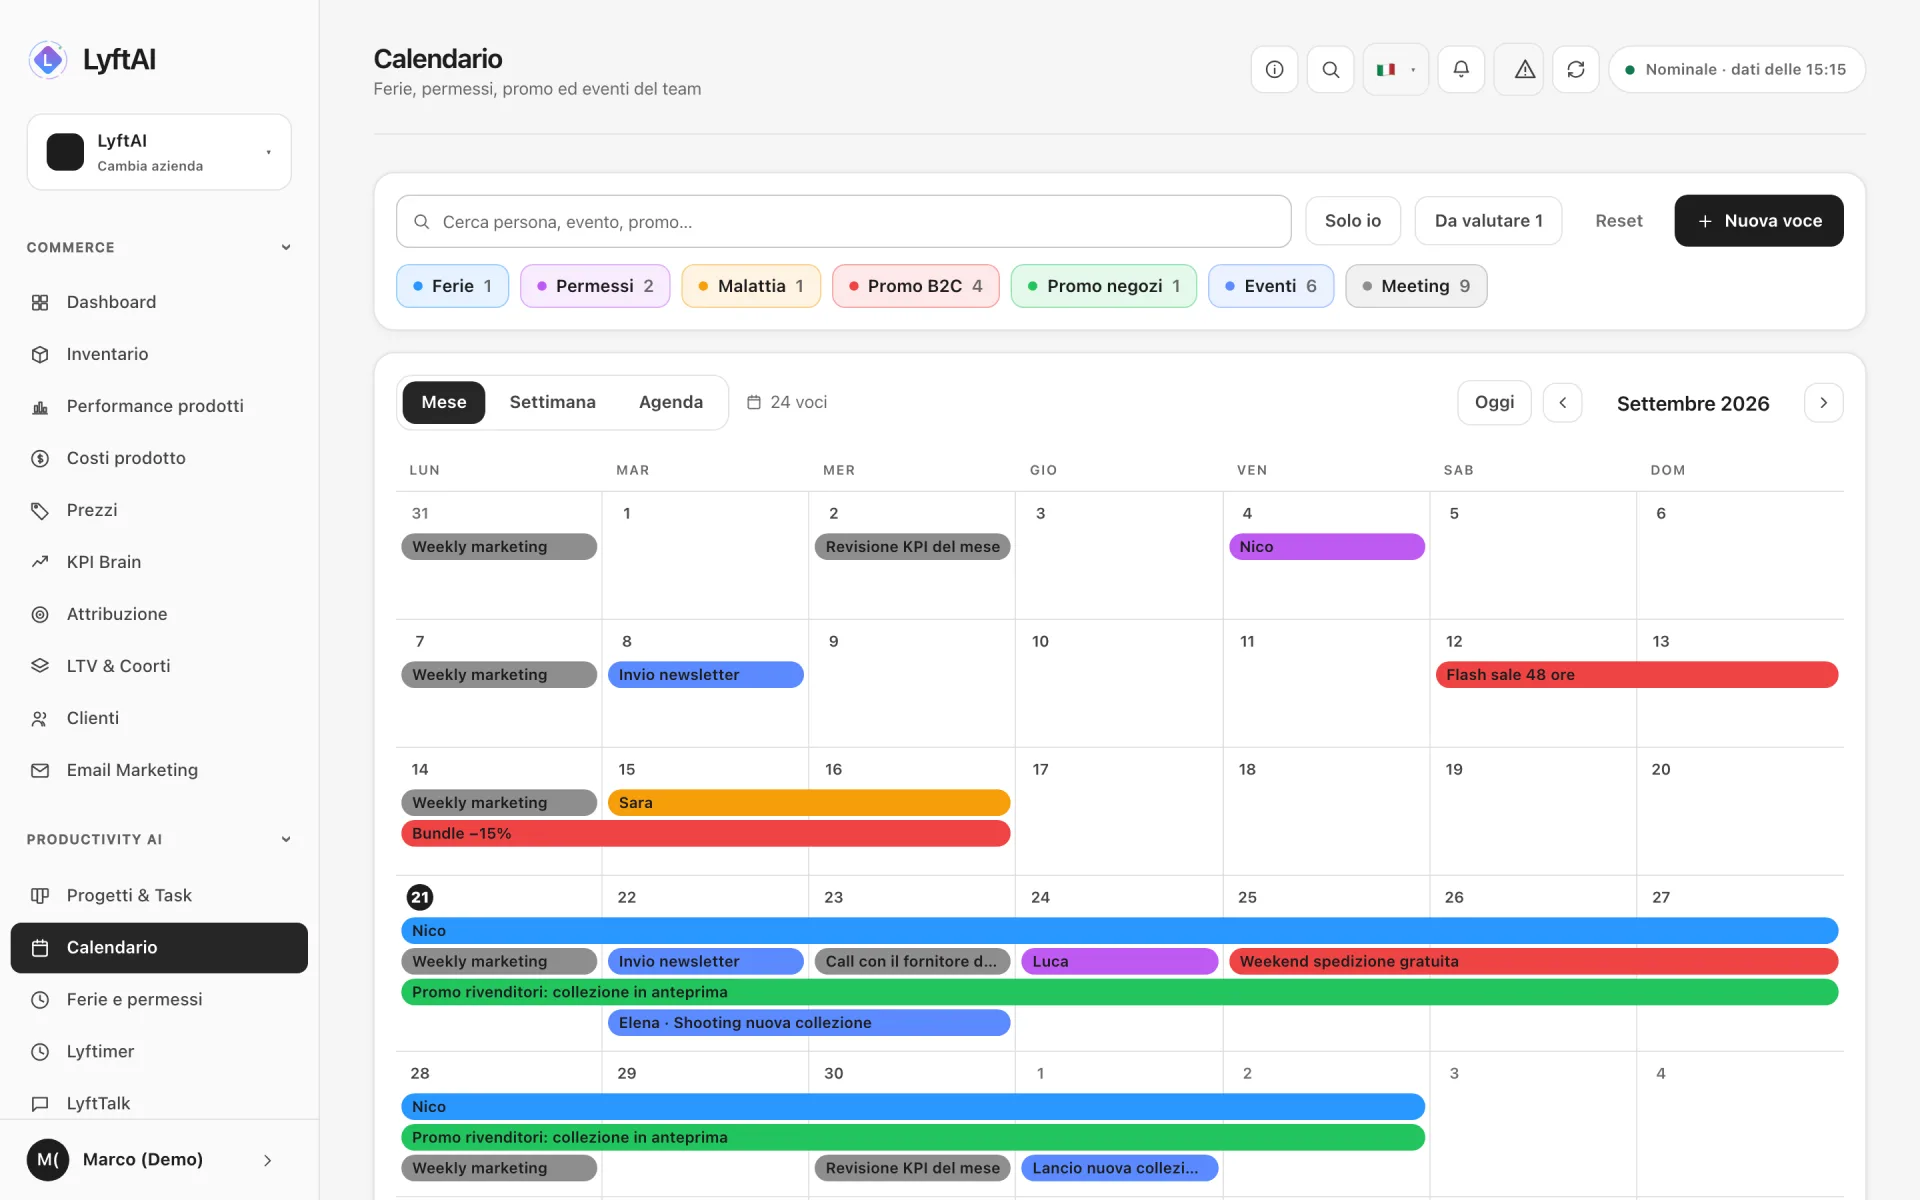Click the Oggi button
This screenshot has width=1920, height=1200.
1494,402
